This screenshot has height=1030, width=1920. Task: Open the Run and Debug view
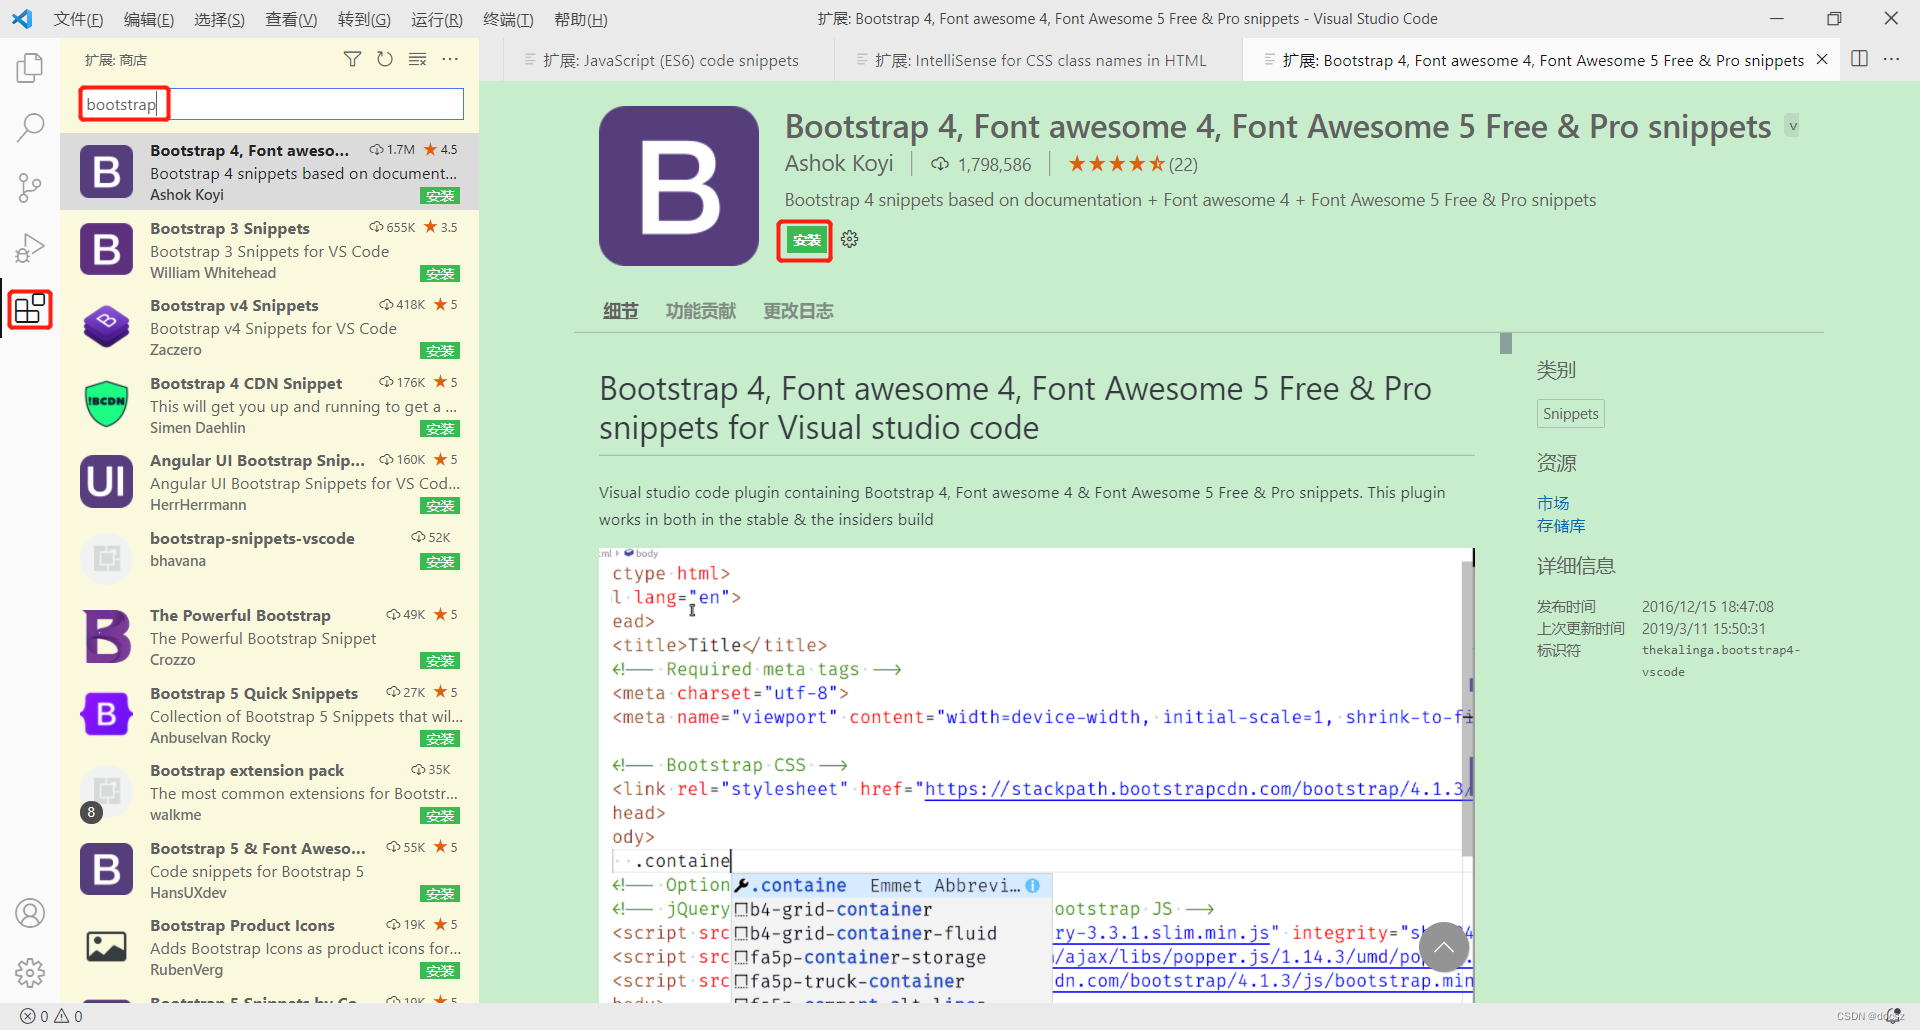(30, 248)
